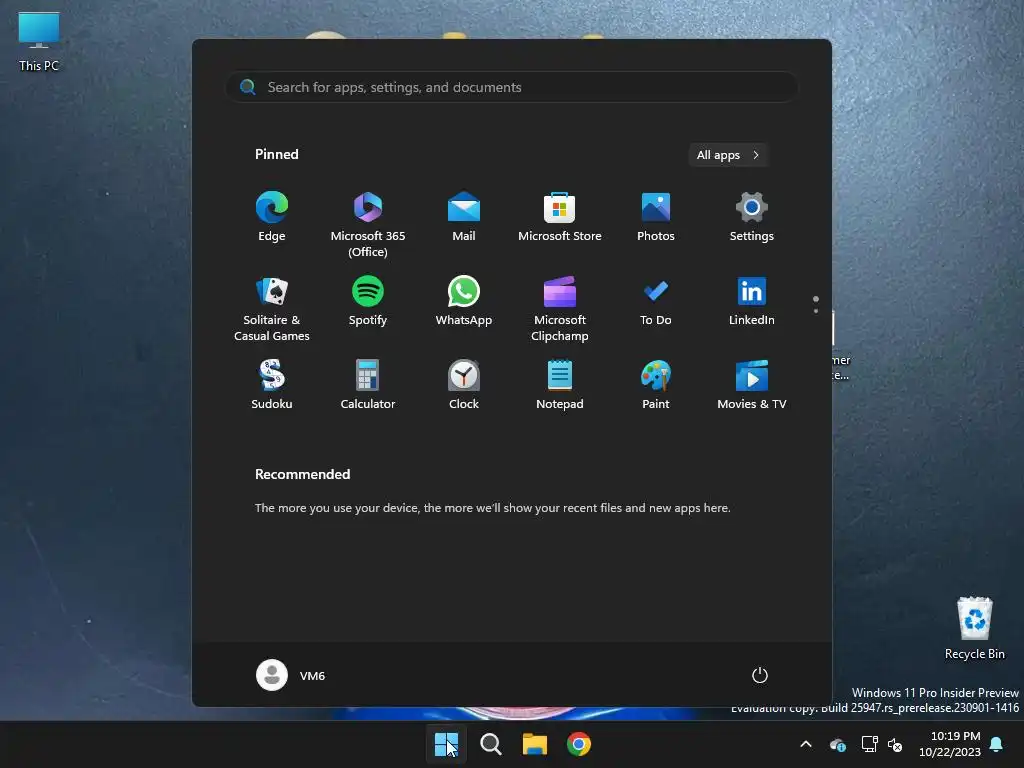Screen dimensions: 1024x768
Task: Launch the Photos app
Action: click(656, 217)
